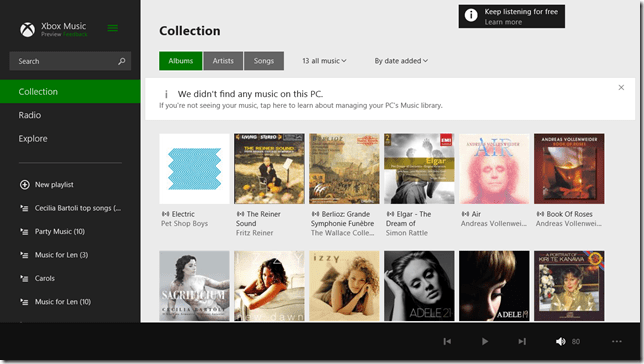Open Party Music (10) playlist
Image resolution: width=644 pixels, height=364 pixels.
click(60, 232)
